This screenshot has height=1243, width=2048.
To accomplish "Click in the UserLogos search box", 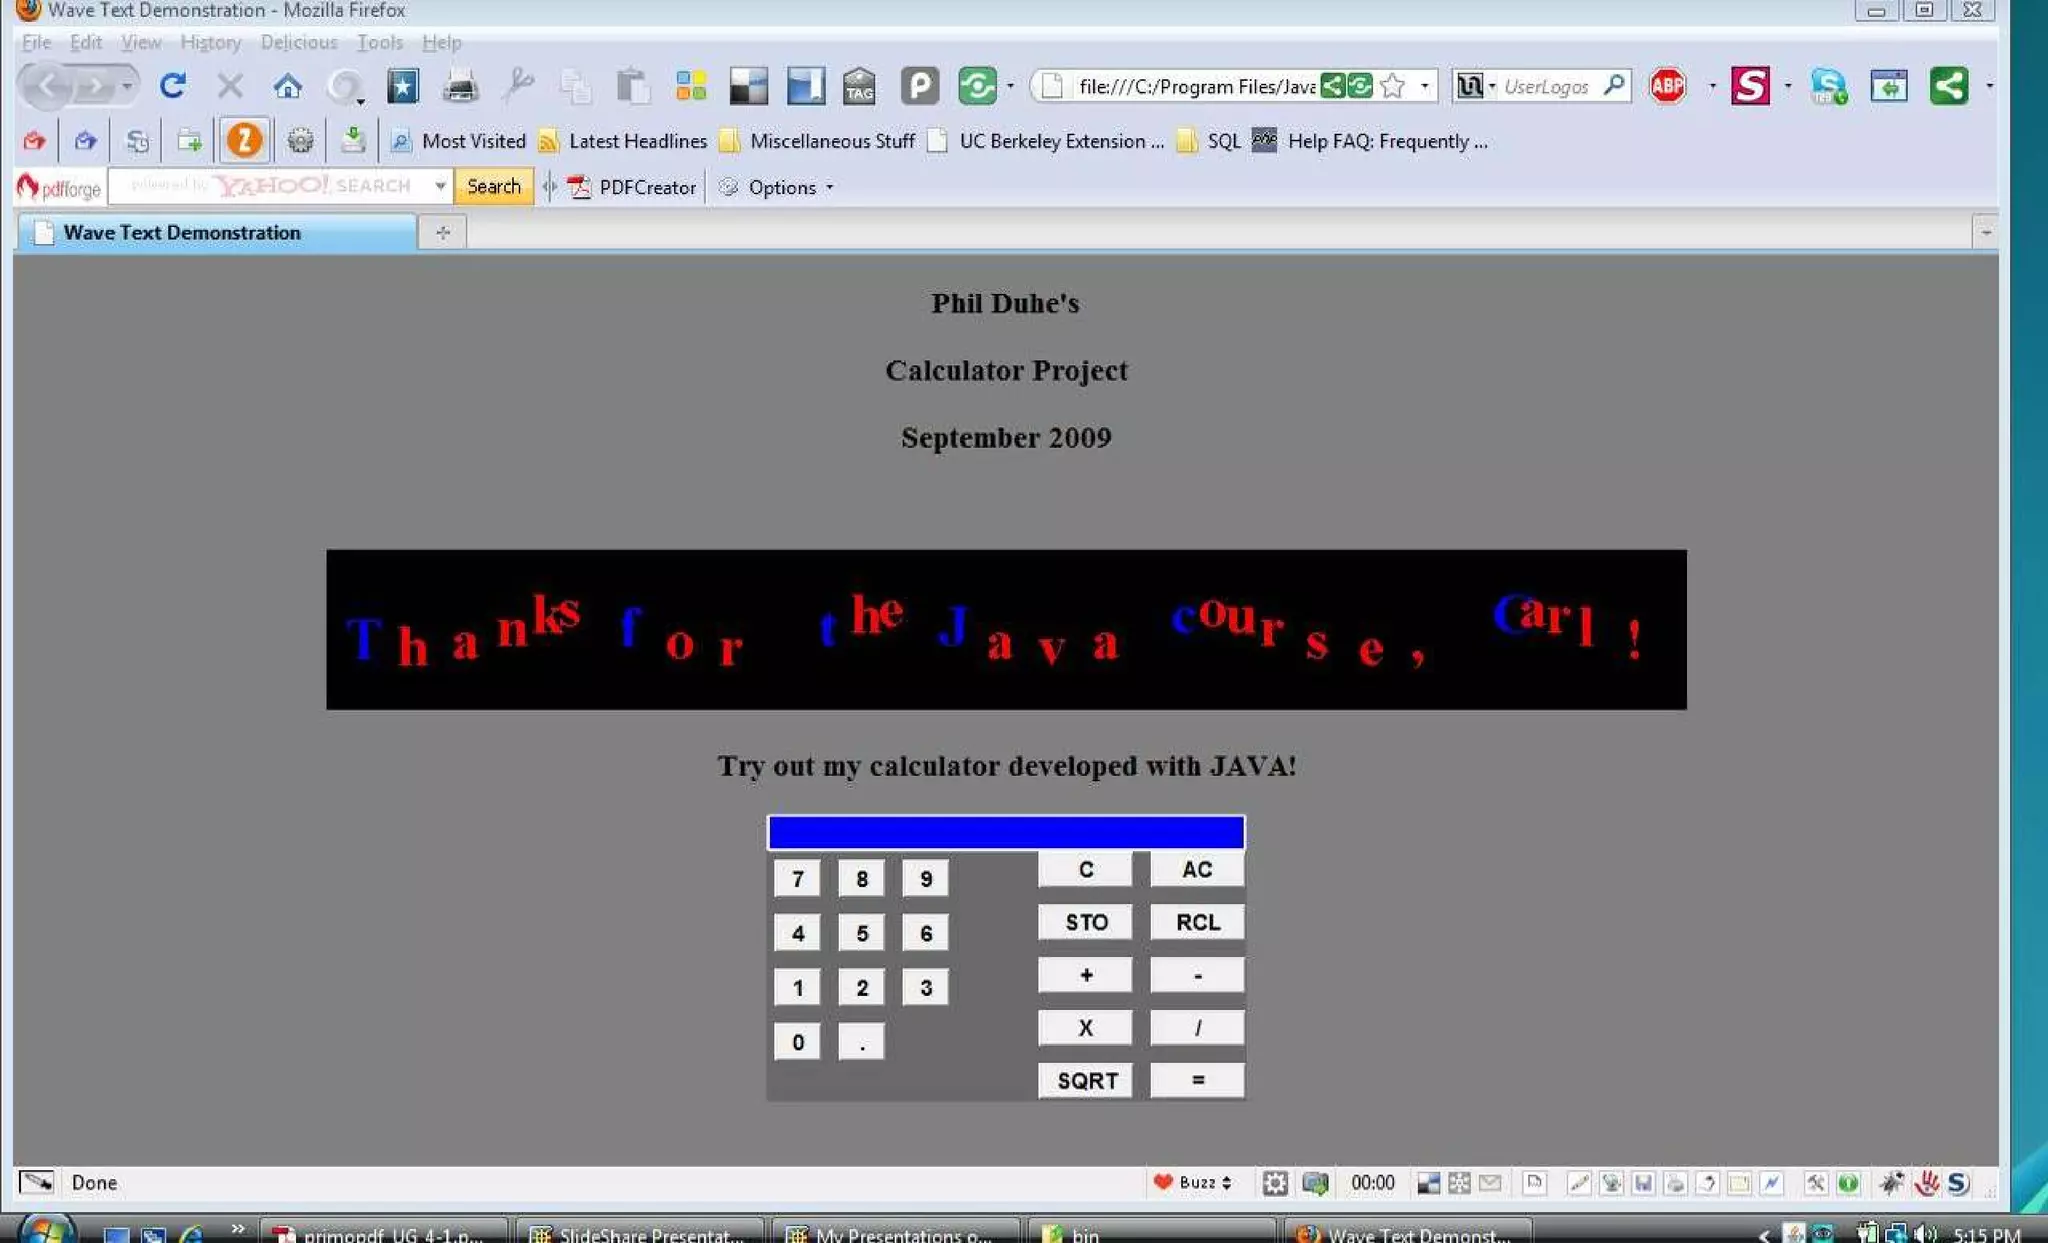I will click(1547, 86).
